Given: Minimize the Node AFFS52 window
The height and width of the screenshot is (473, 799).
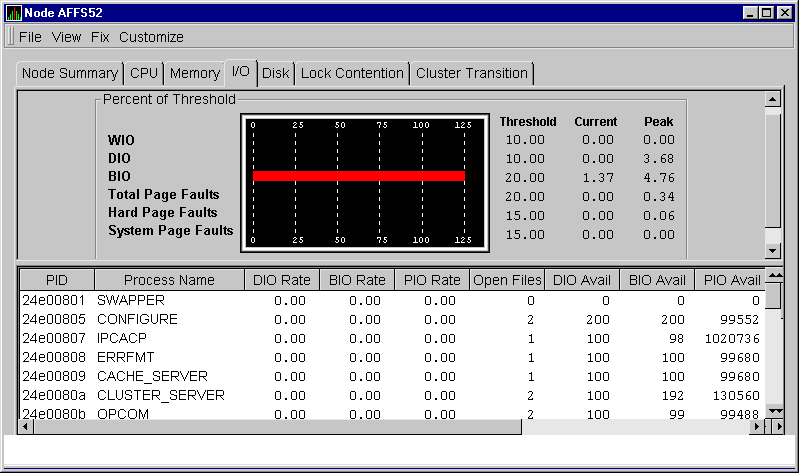Looking at the screenshot, I should click(750, 13).
